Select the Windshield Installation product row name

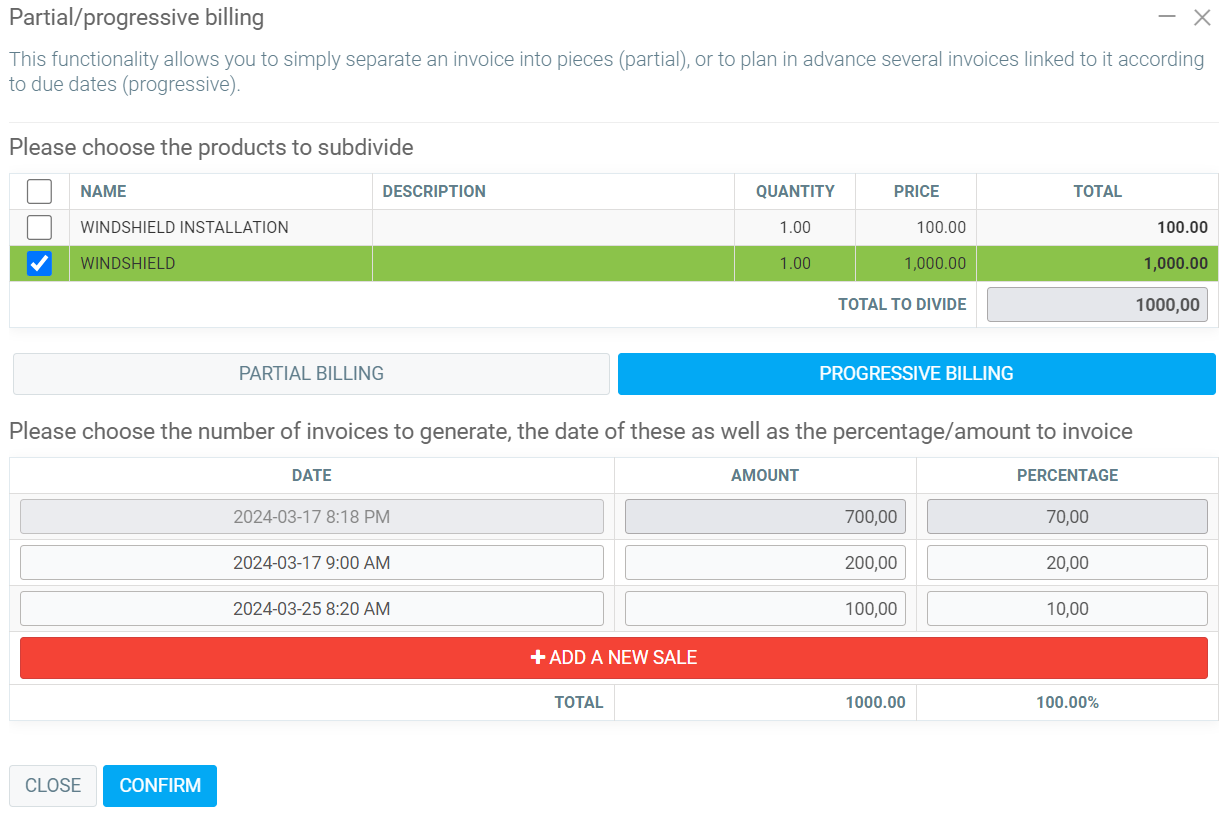coord(185,227)
